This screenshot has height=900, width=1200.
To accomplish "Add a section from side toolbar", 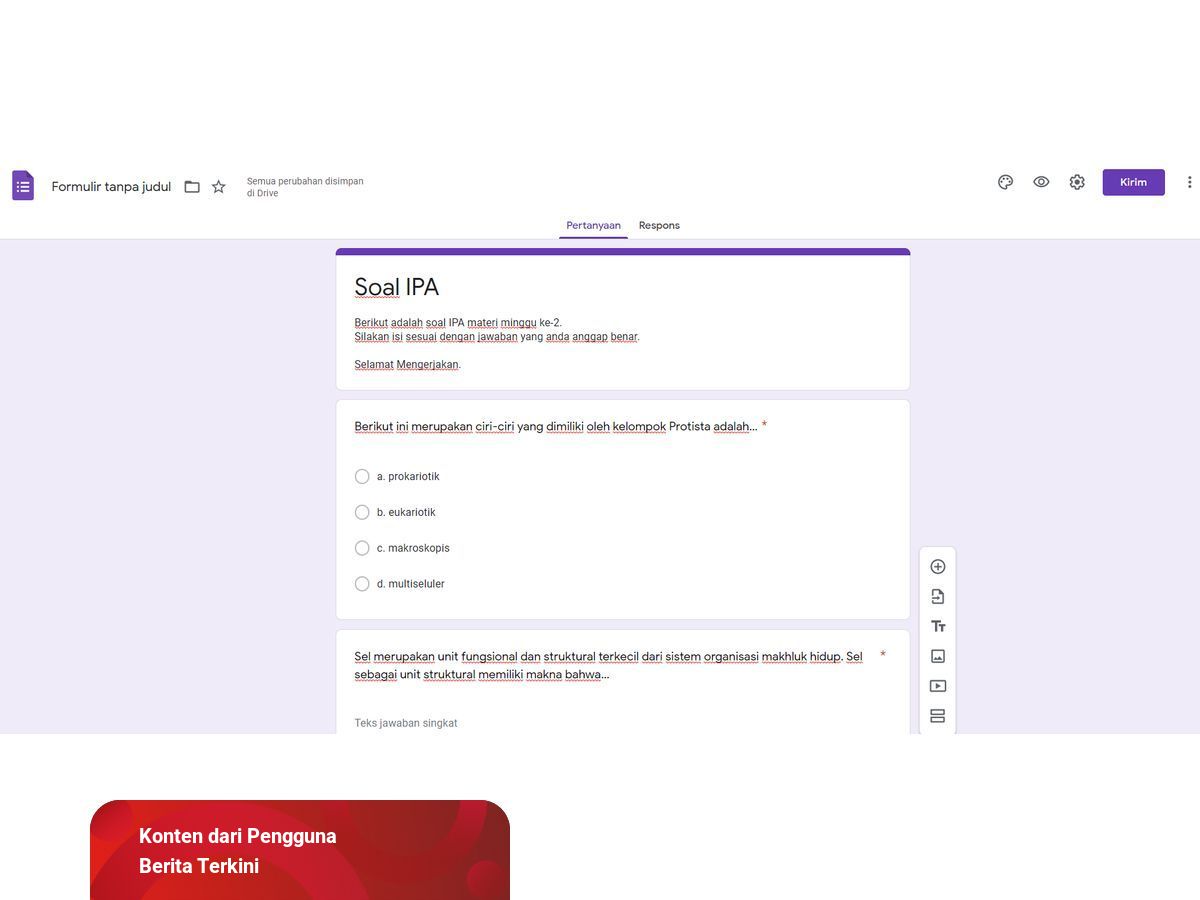I will click(937, 716).
